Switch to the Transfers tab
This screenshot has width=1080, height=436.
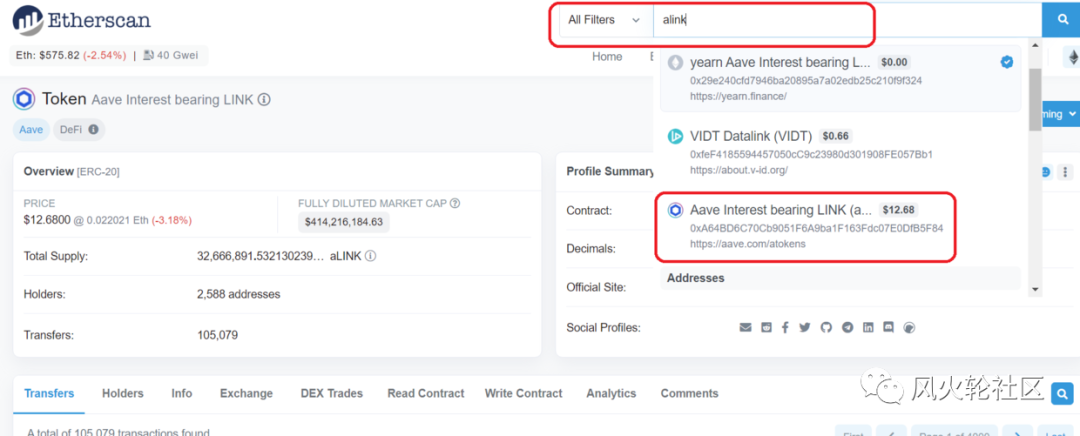(x=50, y=393)
